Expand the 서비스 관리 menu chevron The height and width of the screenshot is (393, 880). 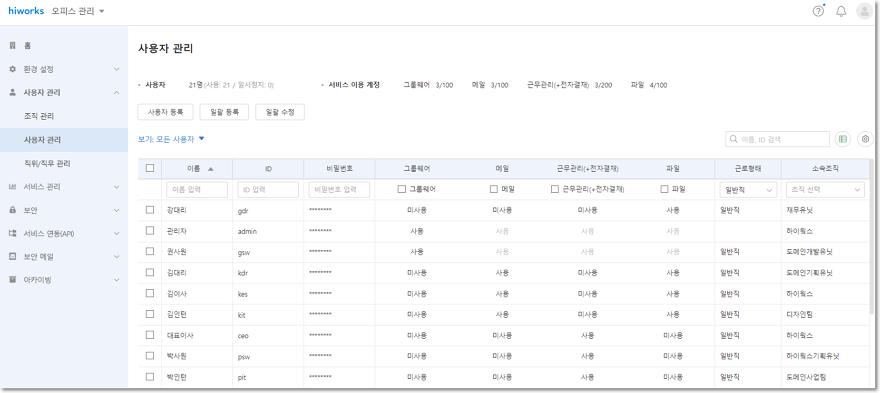click(117, 186)
